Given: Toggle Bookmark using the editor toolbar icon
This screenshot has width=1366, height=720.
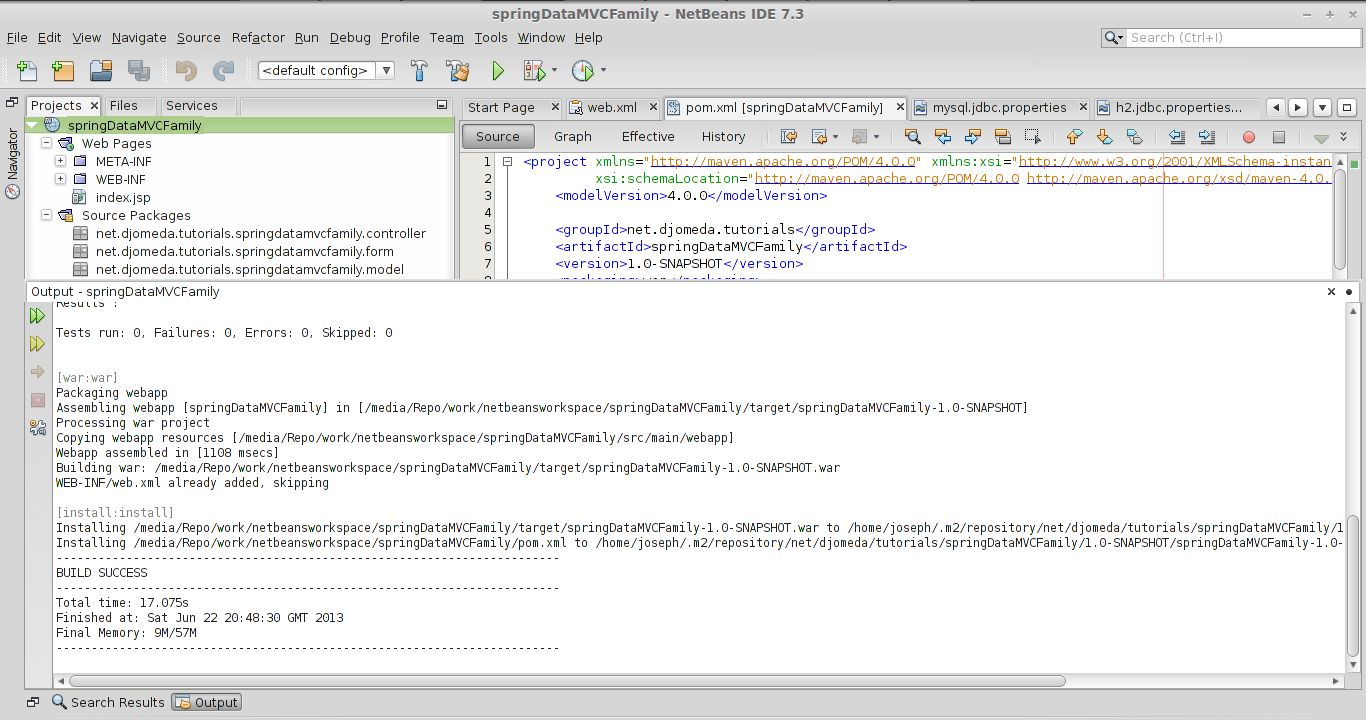Looking at the screenshot, I should click(1134, 137).
